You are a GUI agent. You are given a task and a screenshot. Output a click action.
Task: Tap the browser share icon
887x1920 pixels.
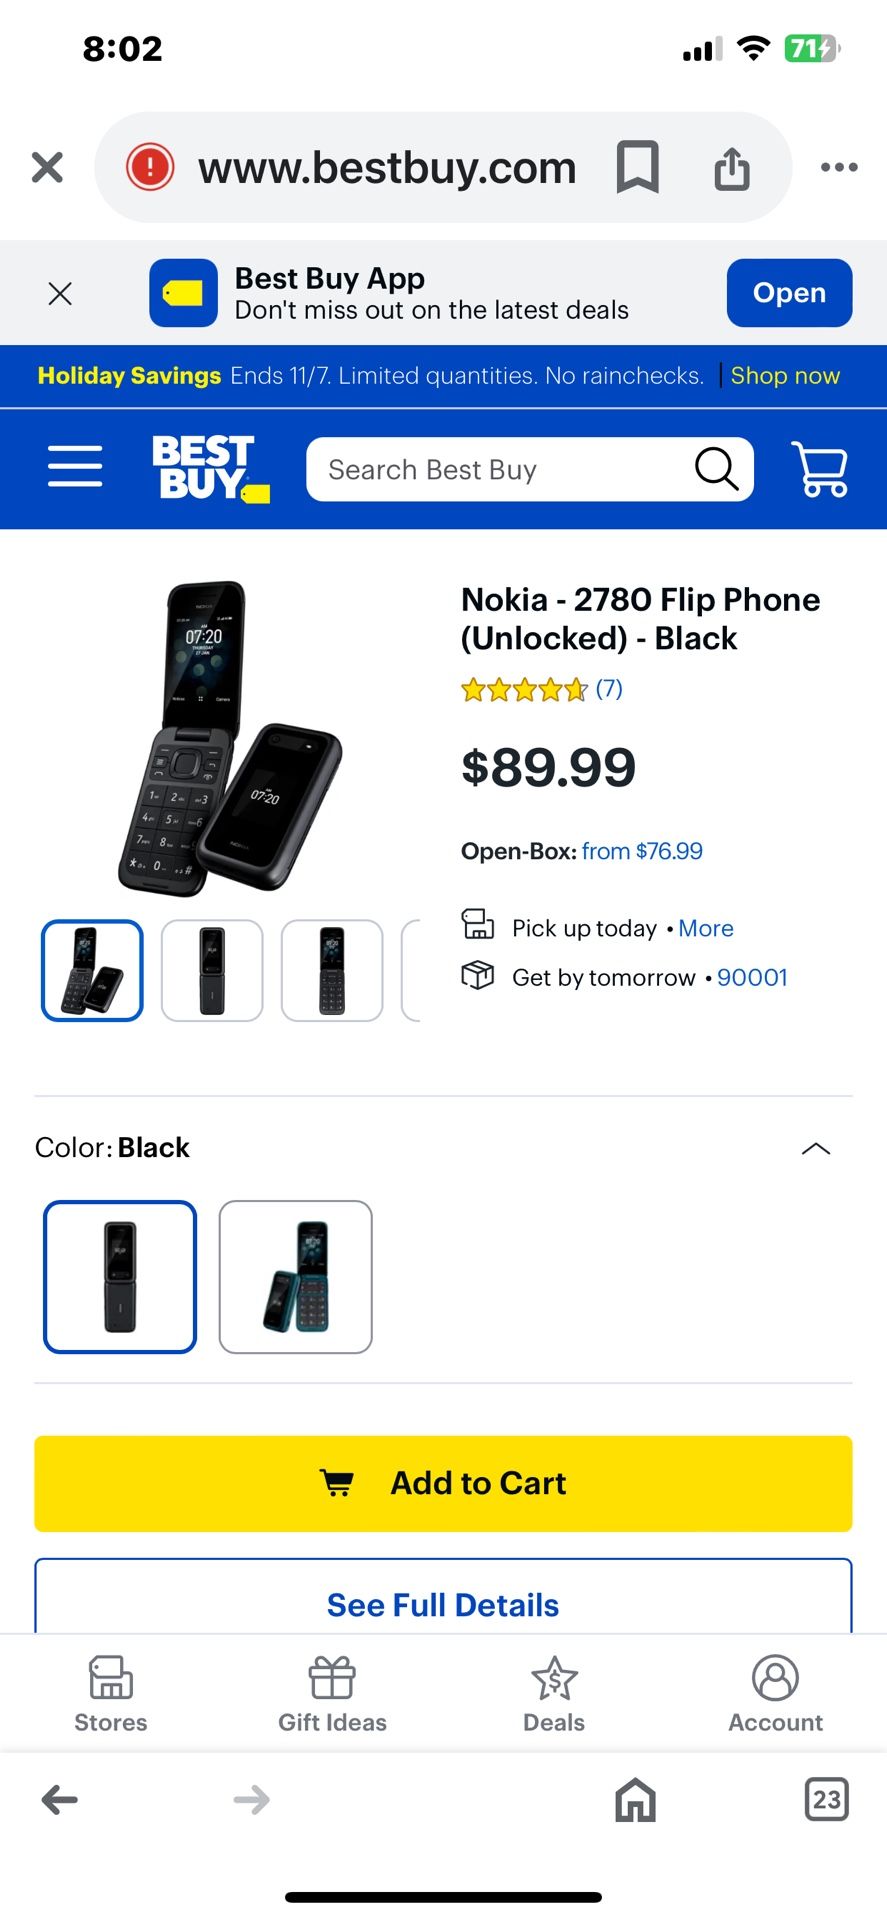[732, 167]
